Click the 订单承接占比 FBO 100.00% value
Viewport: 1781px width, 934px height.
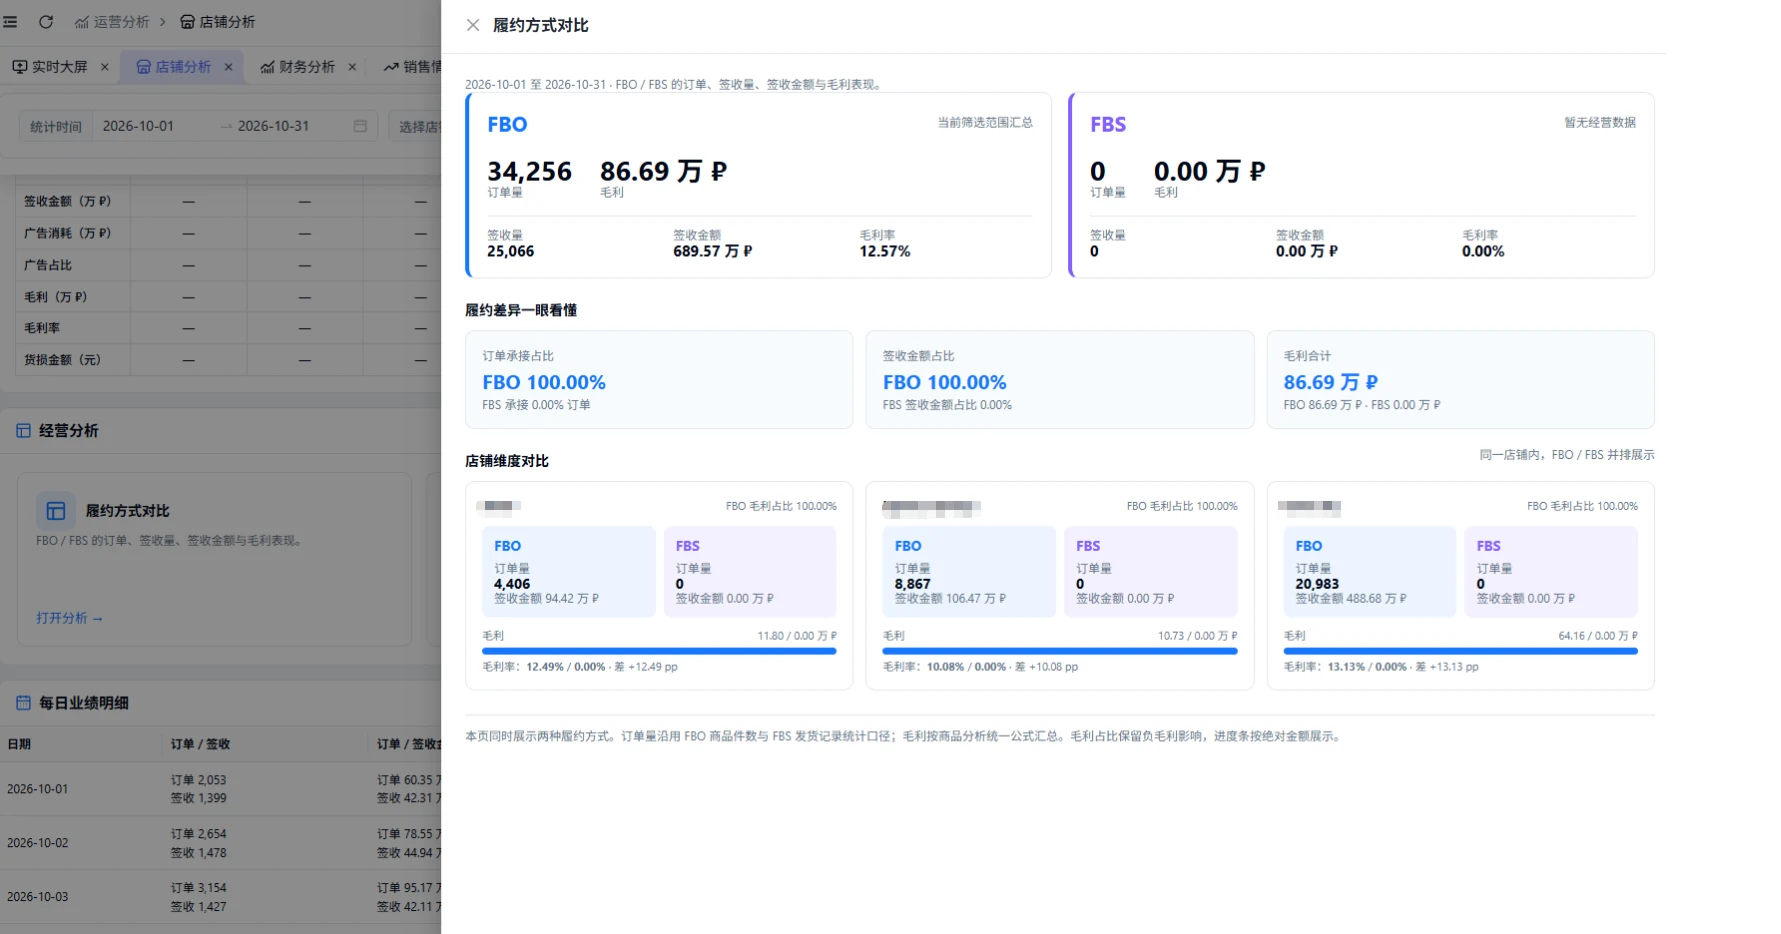(544, 382)
